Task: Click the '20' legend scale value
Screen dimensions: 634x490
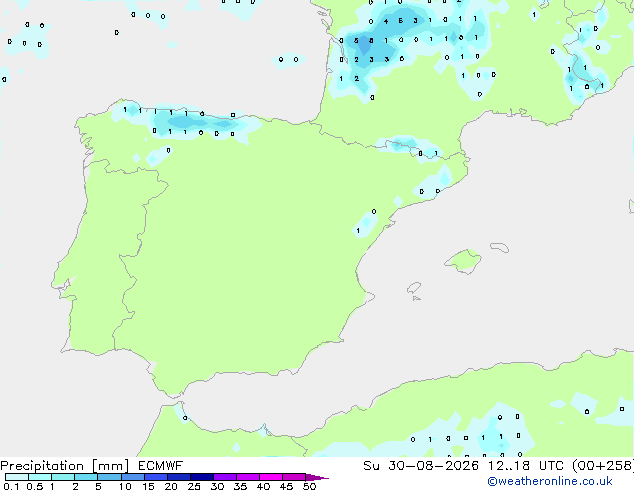Action: (x=171, y=486)
